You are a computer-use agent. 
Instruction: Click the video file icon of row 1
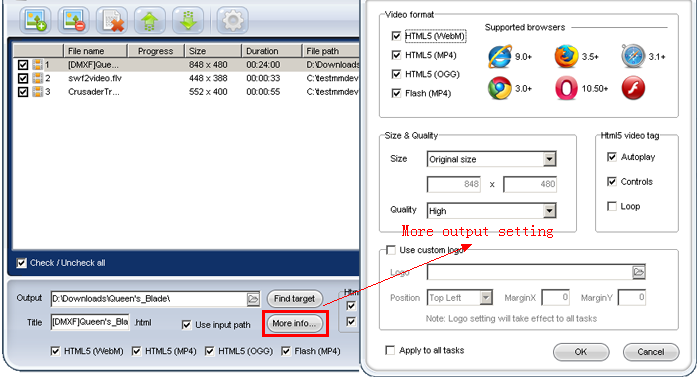pyautogui.click(x=37, y=65)
